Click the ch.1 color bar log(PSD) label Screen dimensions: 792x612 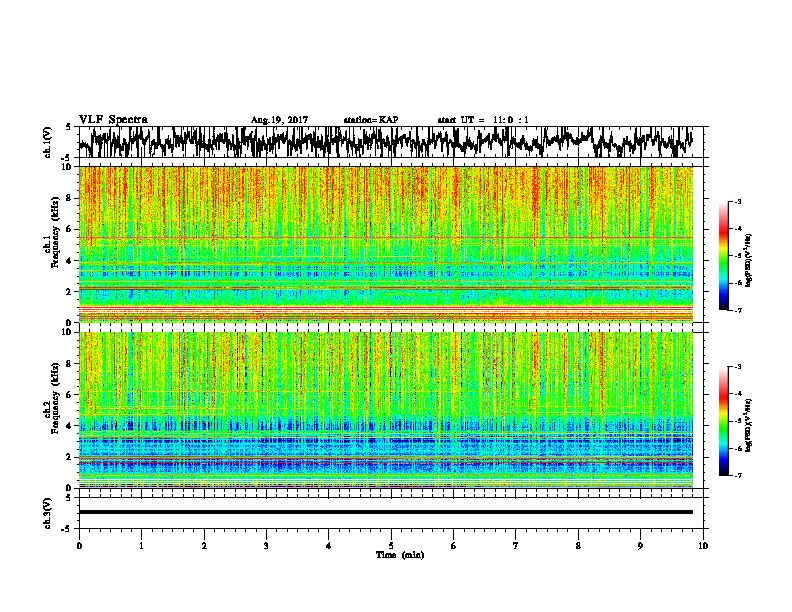pos(749,261)
